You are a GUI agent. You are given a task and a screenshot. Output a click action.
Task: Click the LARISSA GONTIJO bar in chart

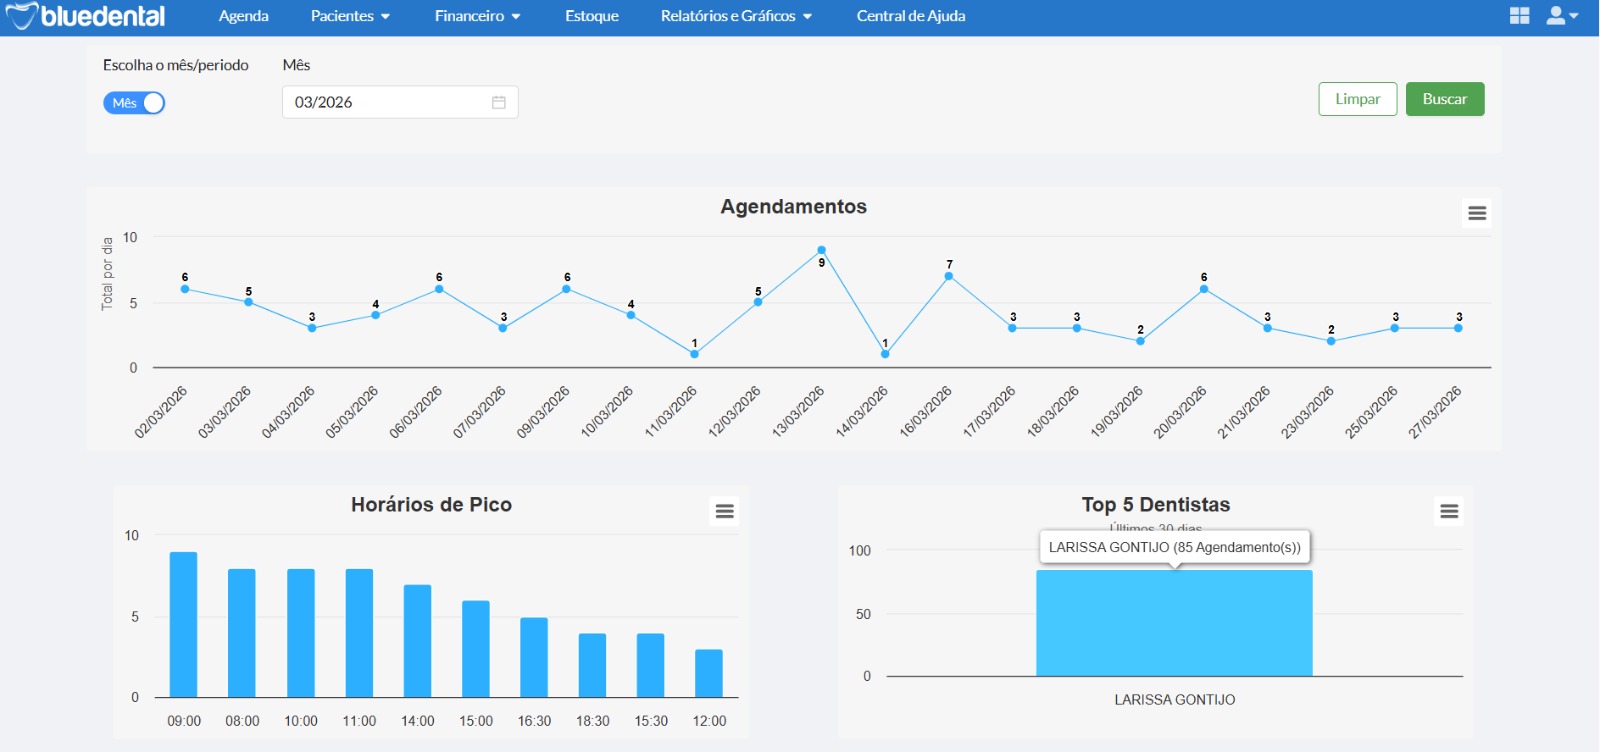(1174, 623)
